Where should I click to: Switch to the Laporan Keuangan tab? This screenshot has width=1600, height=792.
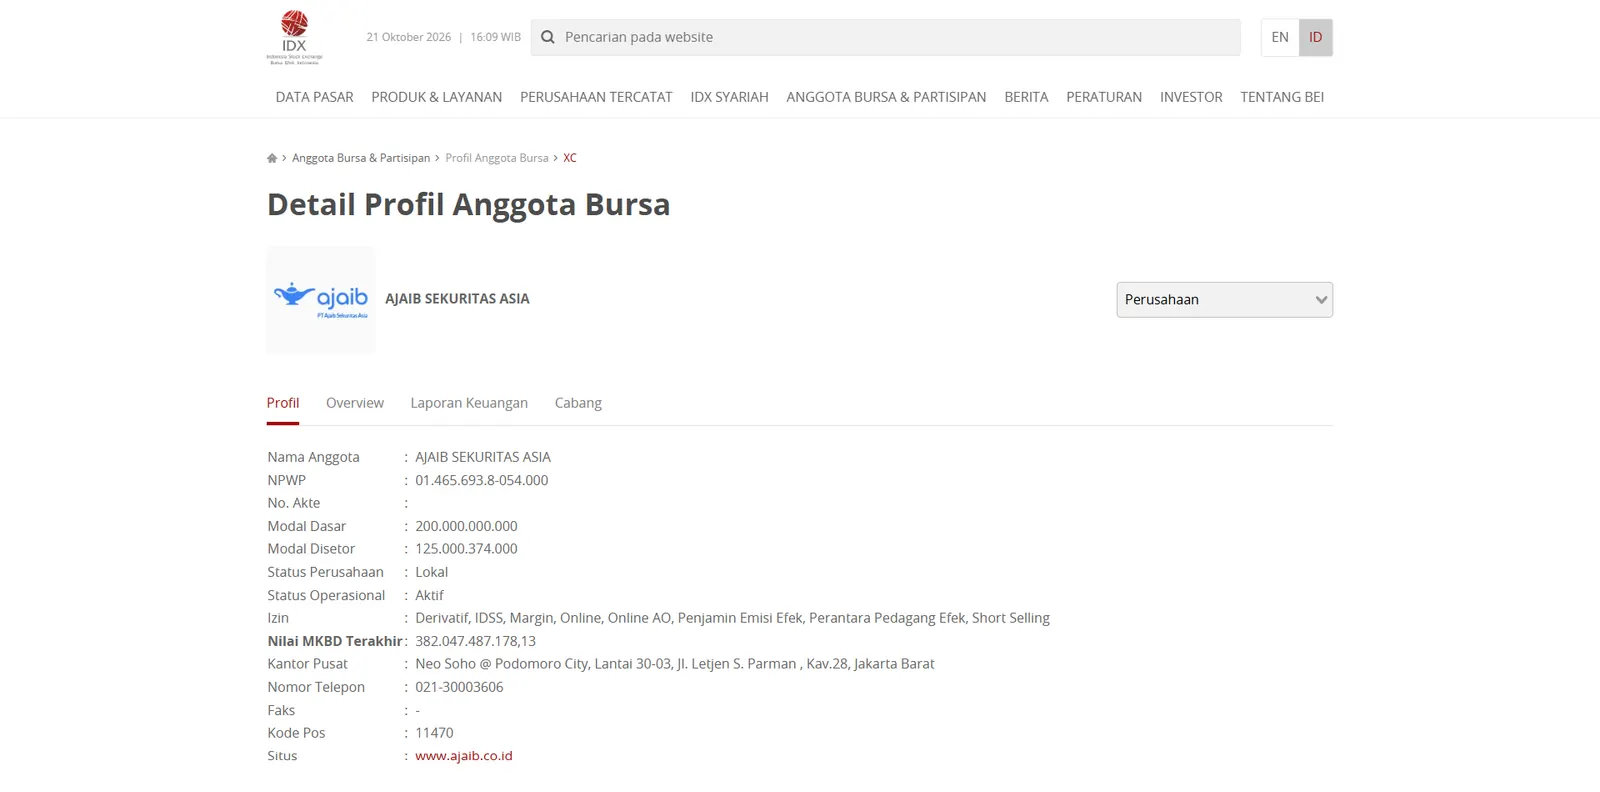pyautogui.click(x=469, y=403)
